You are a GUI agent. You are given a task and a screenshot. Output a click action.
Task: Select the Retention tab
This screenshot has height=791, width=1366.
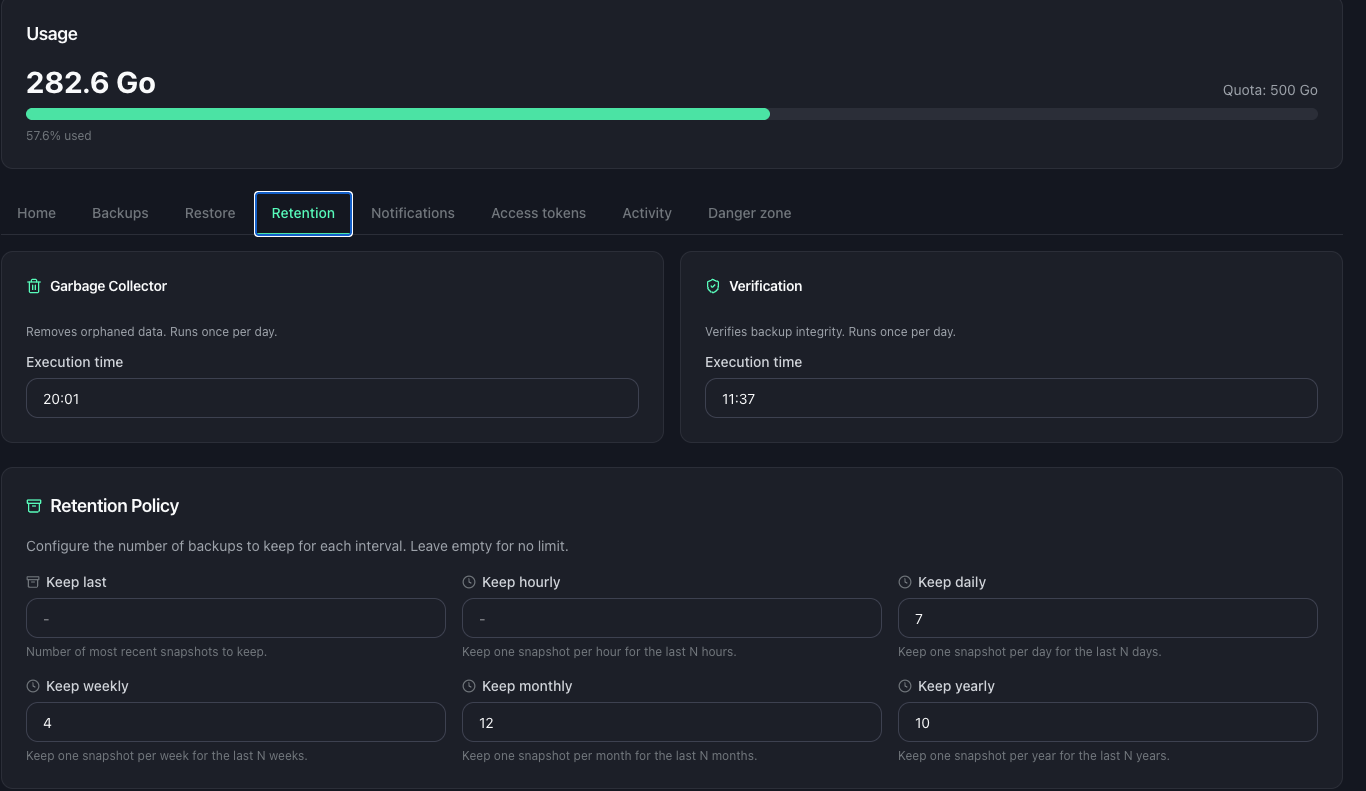tap(303, 213)
